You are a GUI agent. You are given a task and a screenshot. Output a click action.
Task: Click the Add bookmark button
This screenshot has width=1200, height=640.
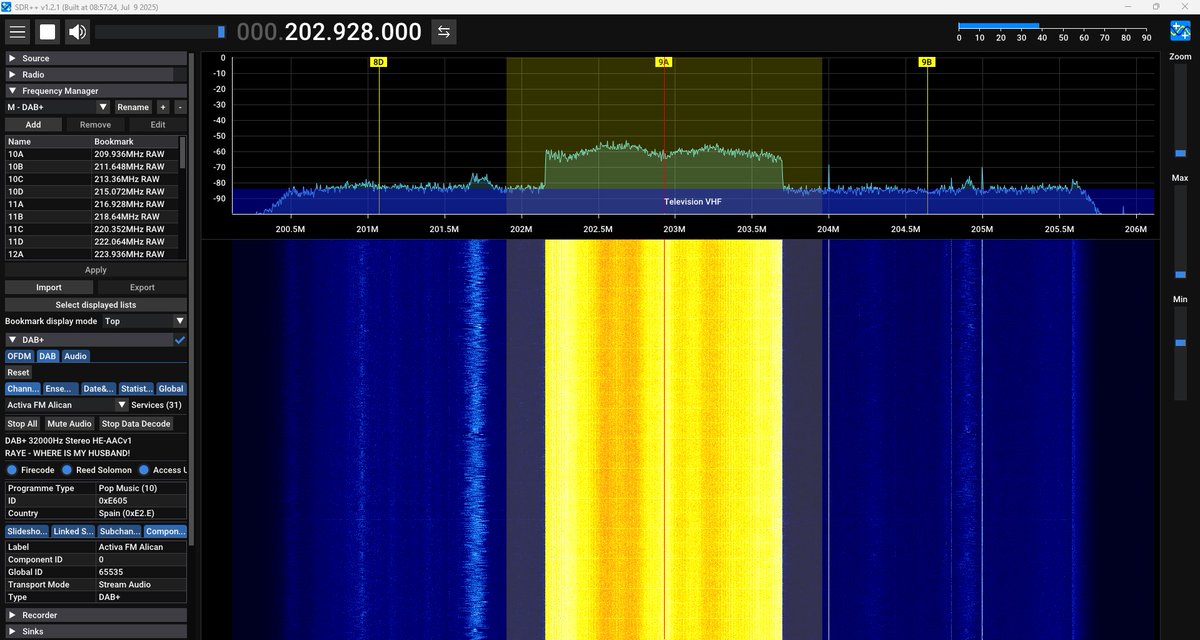point(34,125)
